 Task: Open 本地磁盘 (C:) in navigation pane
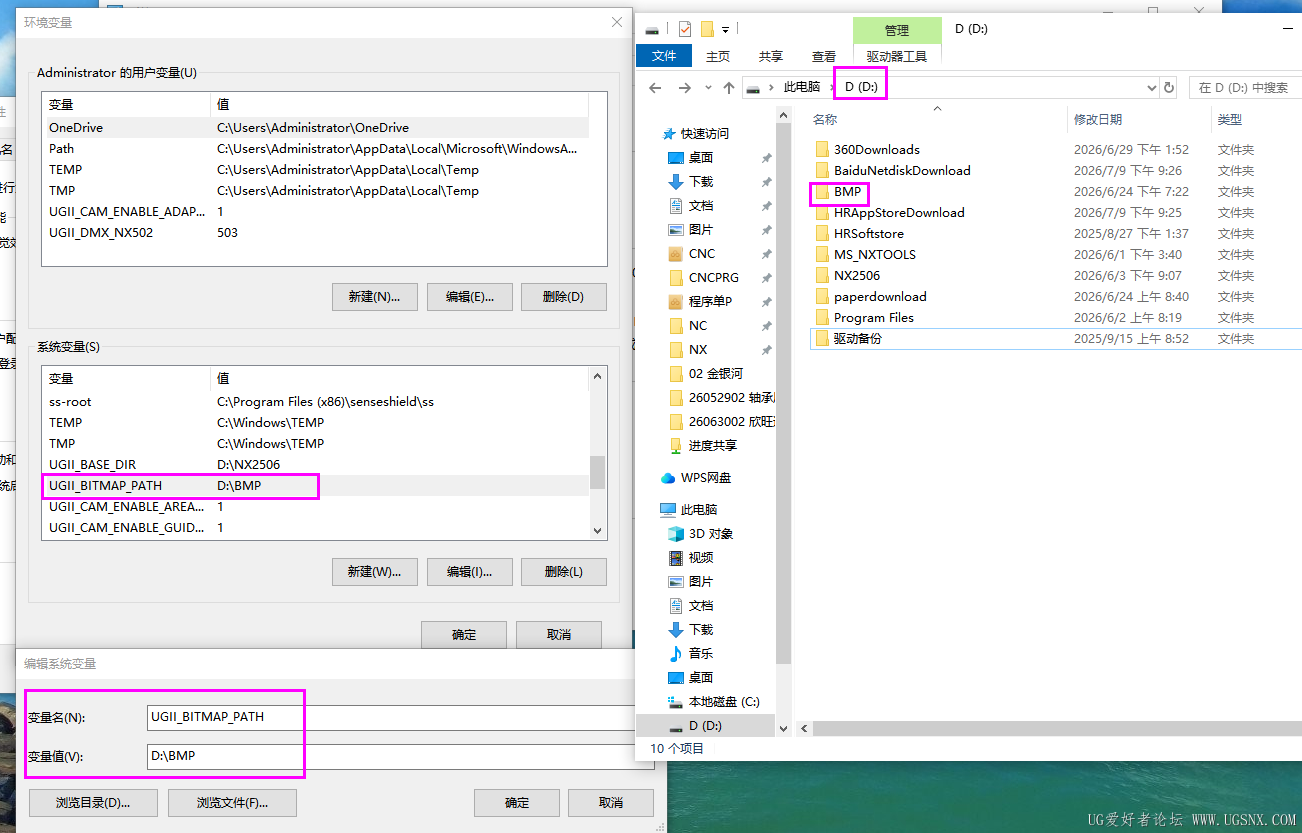724,701
